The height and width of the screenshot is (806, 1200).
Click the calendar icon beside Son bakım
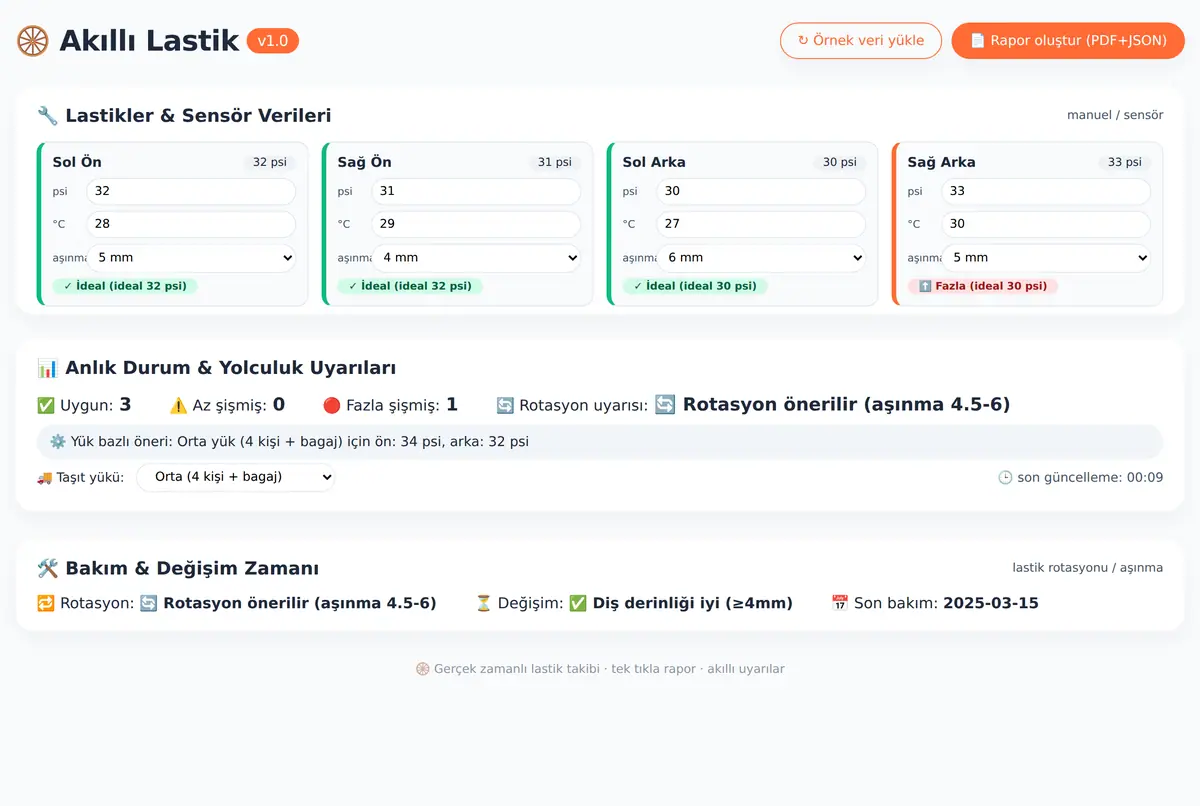(840, 603)
